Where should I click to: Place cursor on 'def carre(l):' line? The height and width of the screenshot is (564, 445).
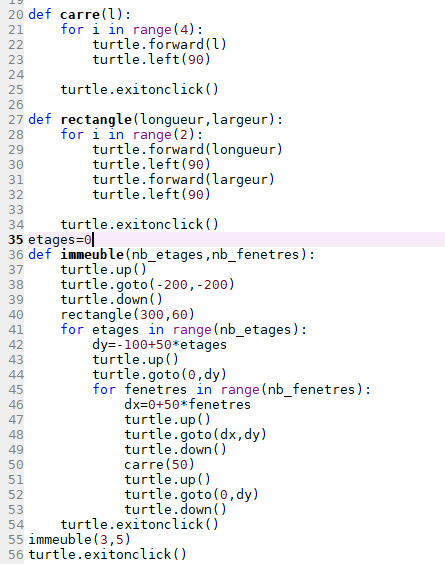click(x=80, y=15)
